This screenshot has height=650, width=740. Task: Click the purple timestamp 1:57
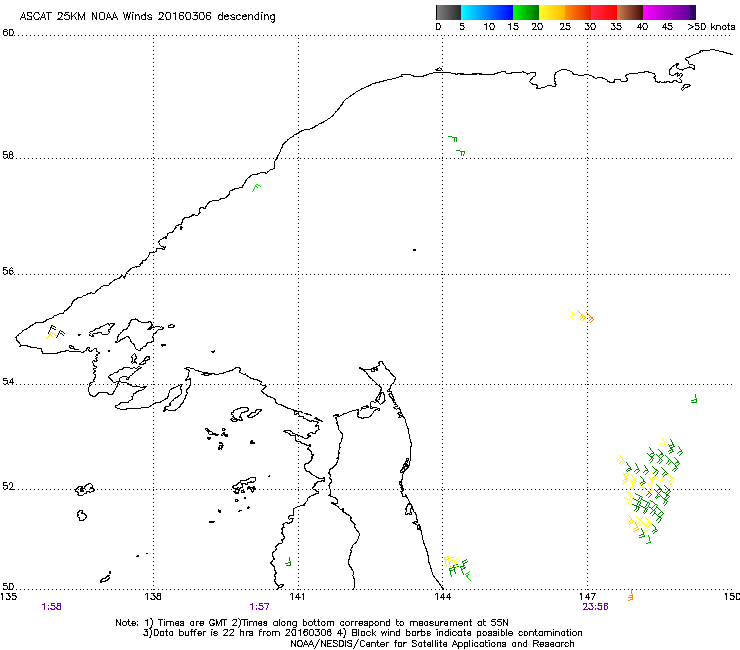260,607
